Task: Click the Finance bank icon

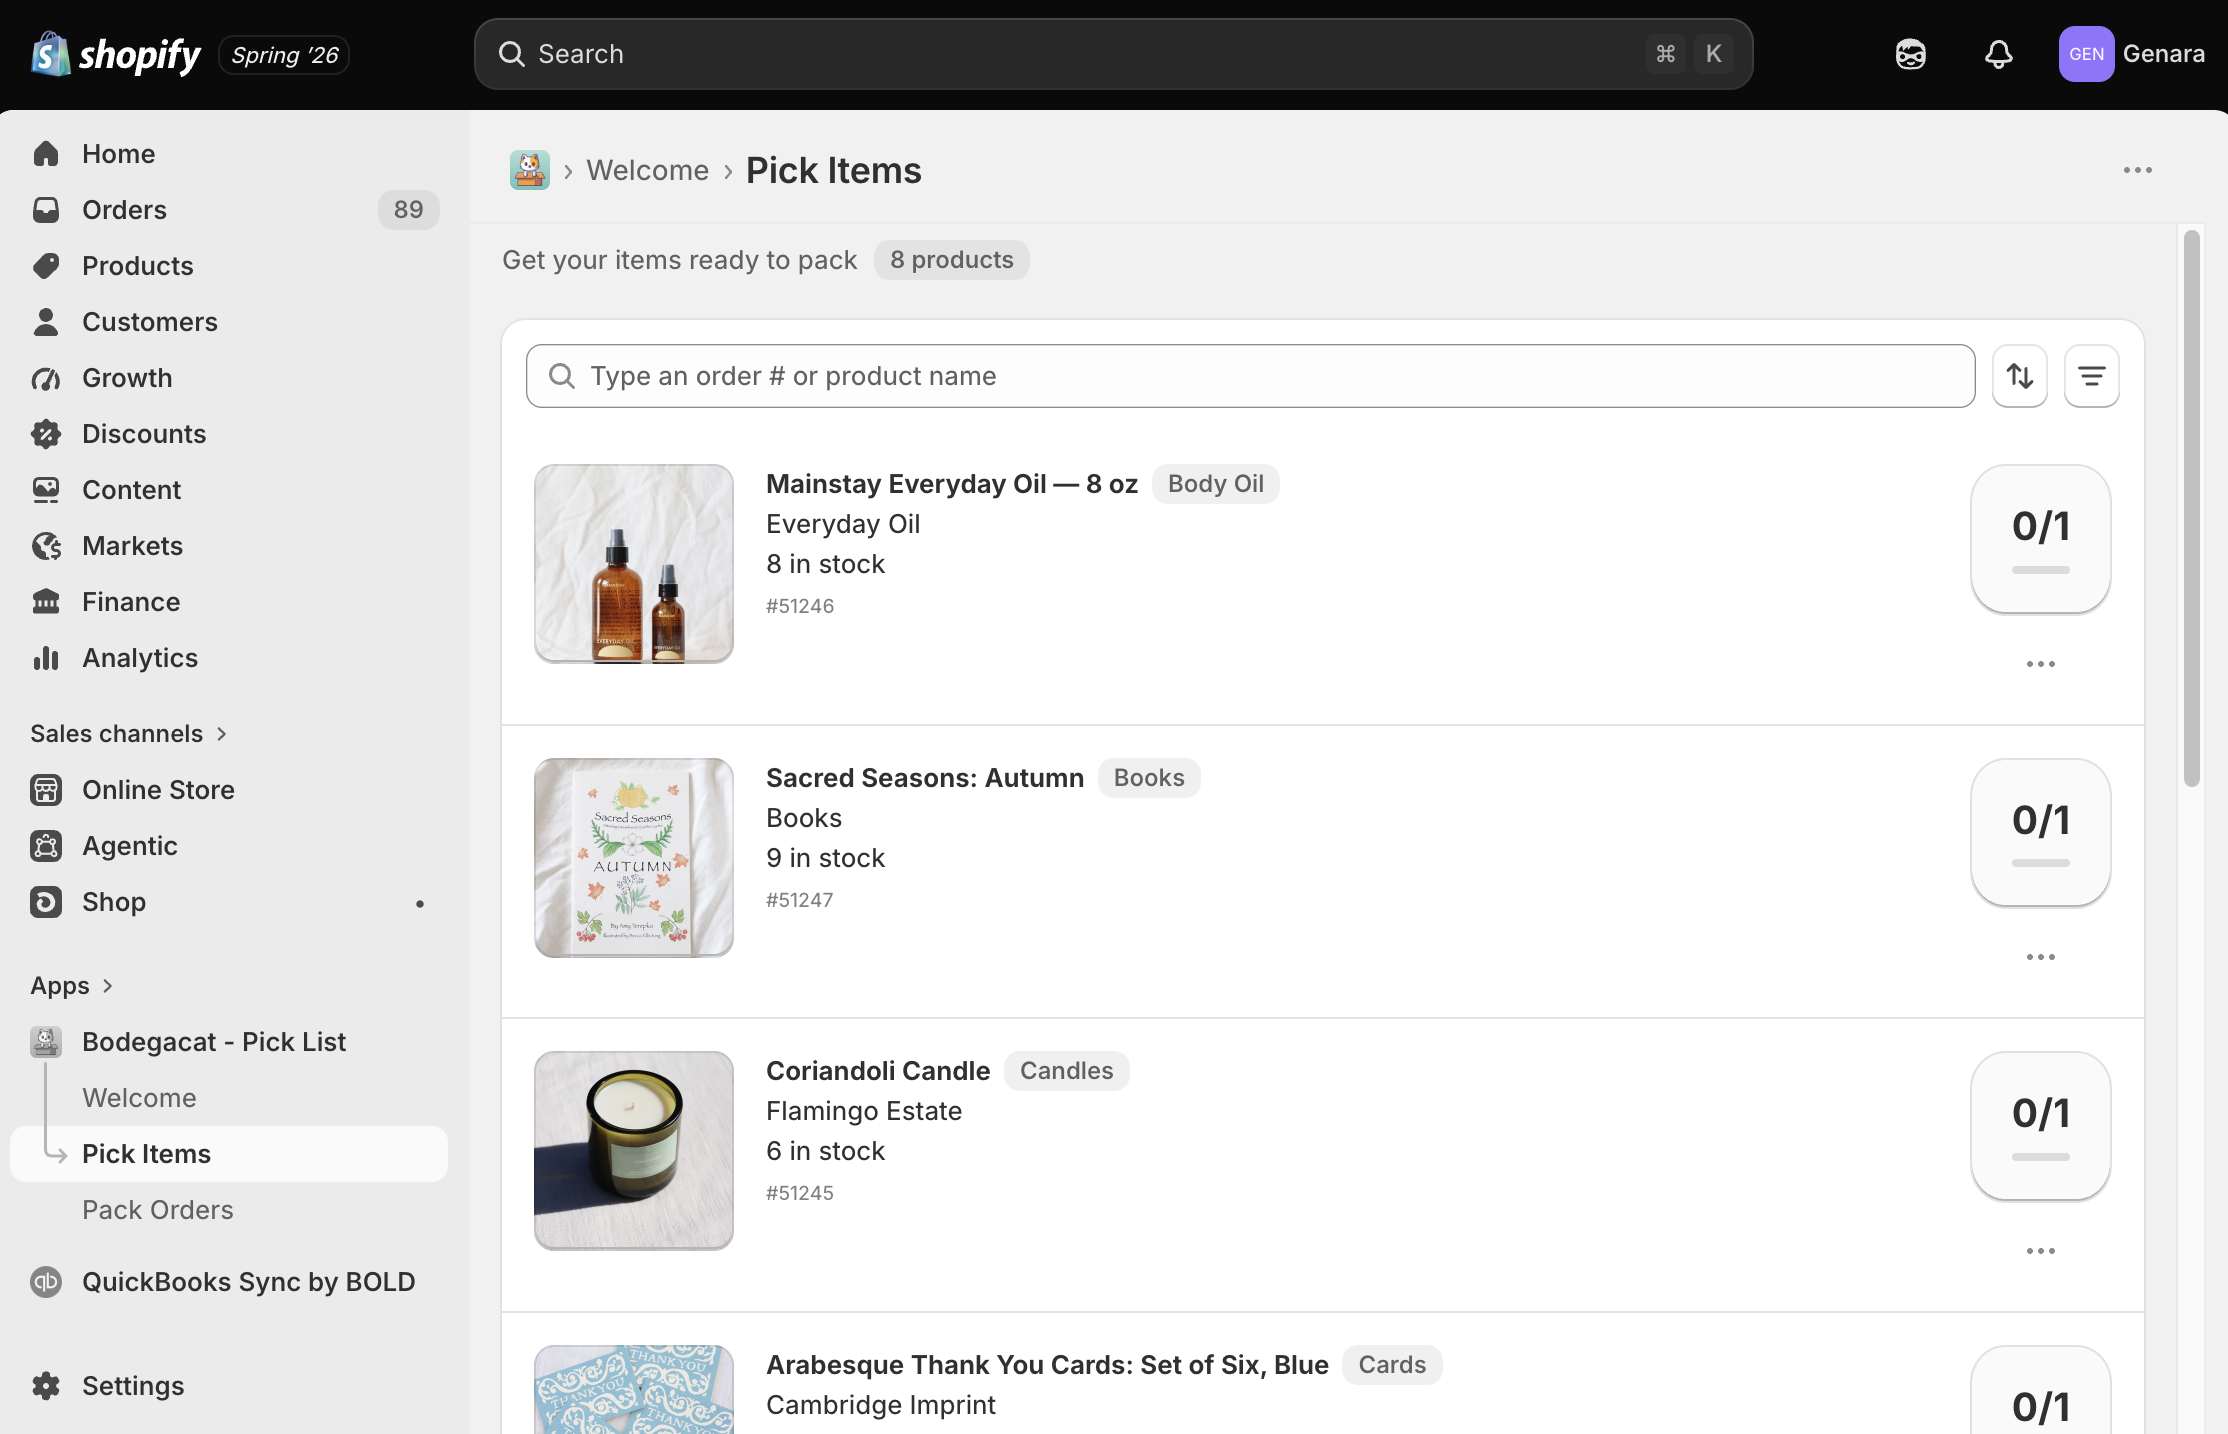Action: coord(46,602)
